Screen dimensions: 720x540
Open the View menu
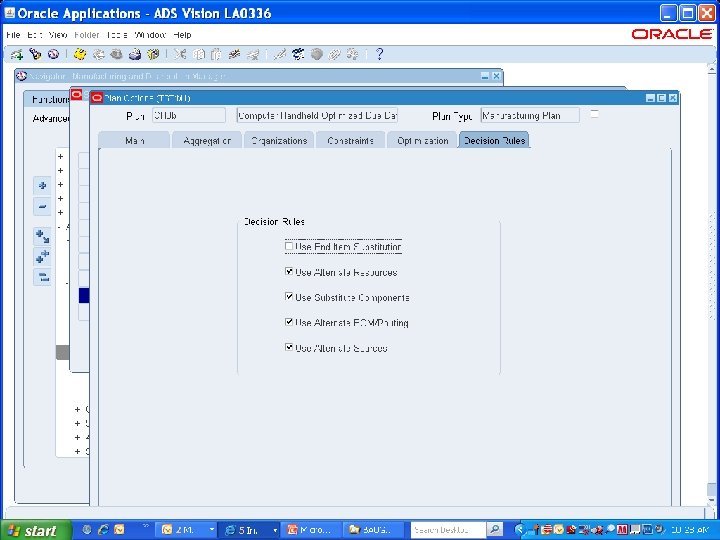[x=58, y=35]
